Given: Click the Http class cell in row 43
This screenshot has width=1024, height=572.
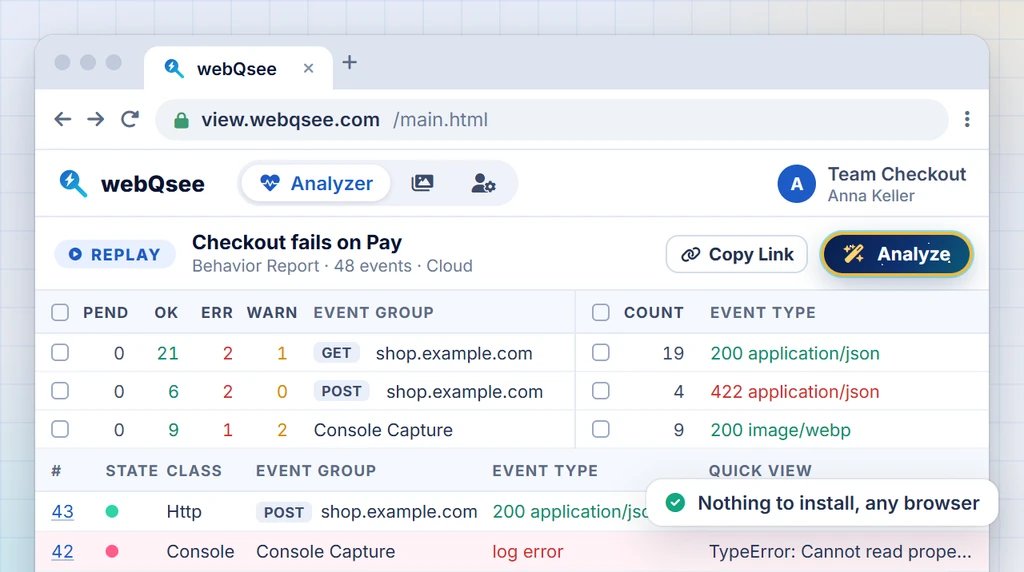Looking at the screenshot, I should point(184,512).
